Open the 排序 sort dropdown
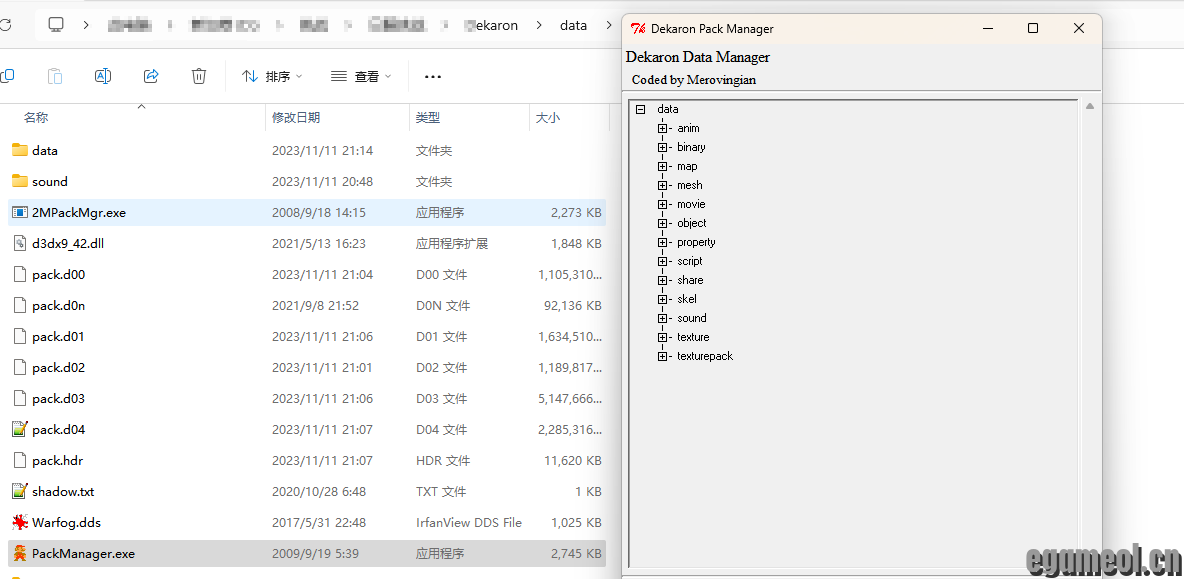Viewport: 1184px width, 579px height. [x=272, y=76]
